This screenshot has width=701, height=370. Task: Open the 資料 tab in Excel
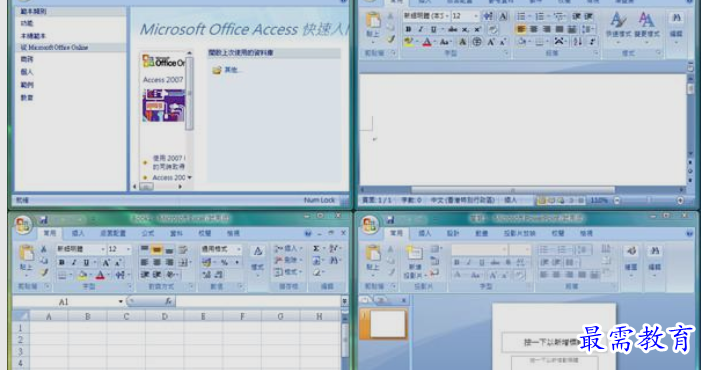coord(176,233)
